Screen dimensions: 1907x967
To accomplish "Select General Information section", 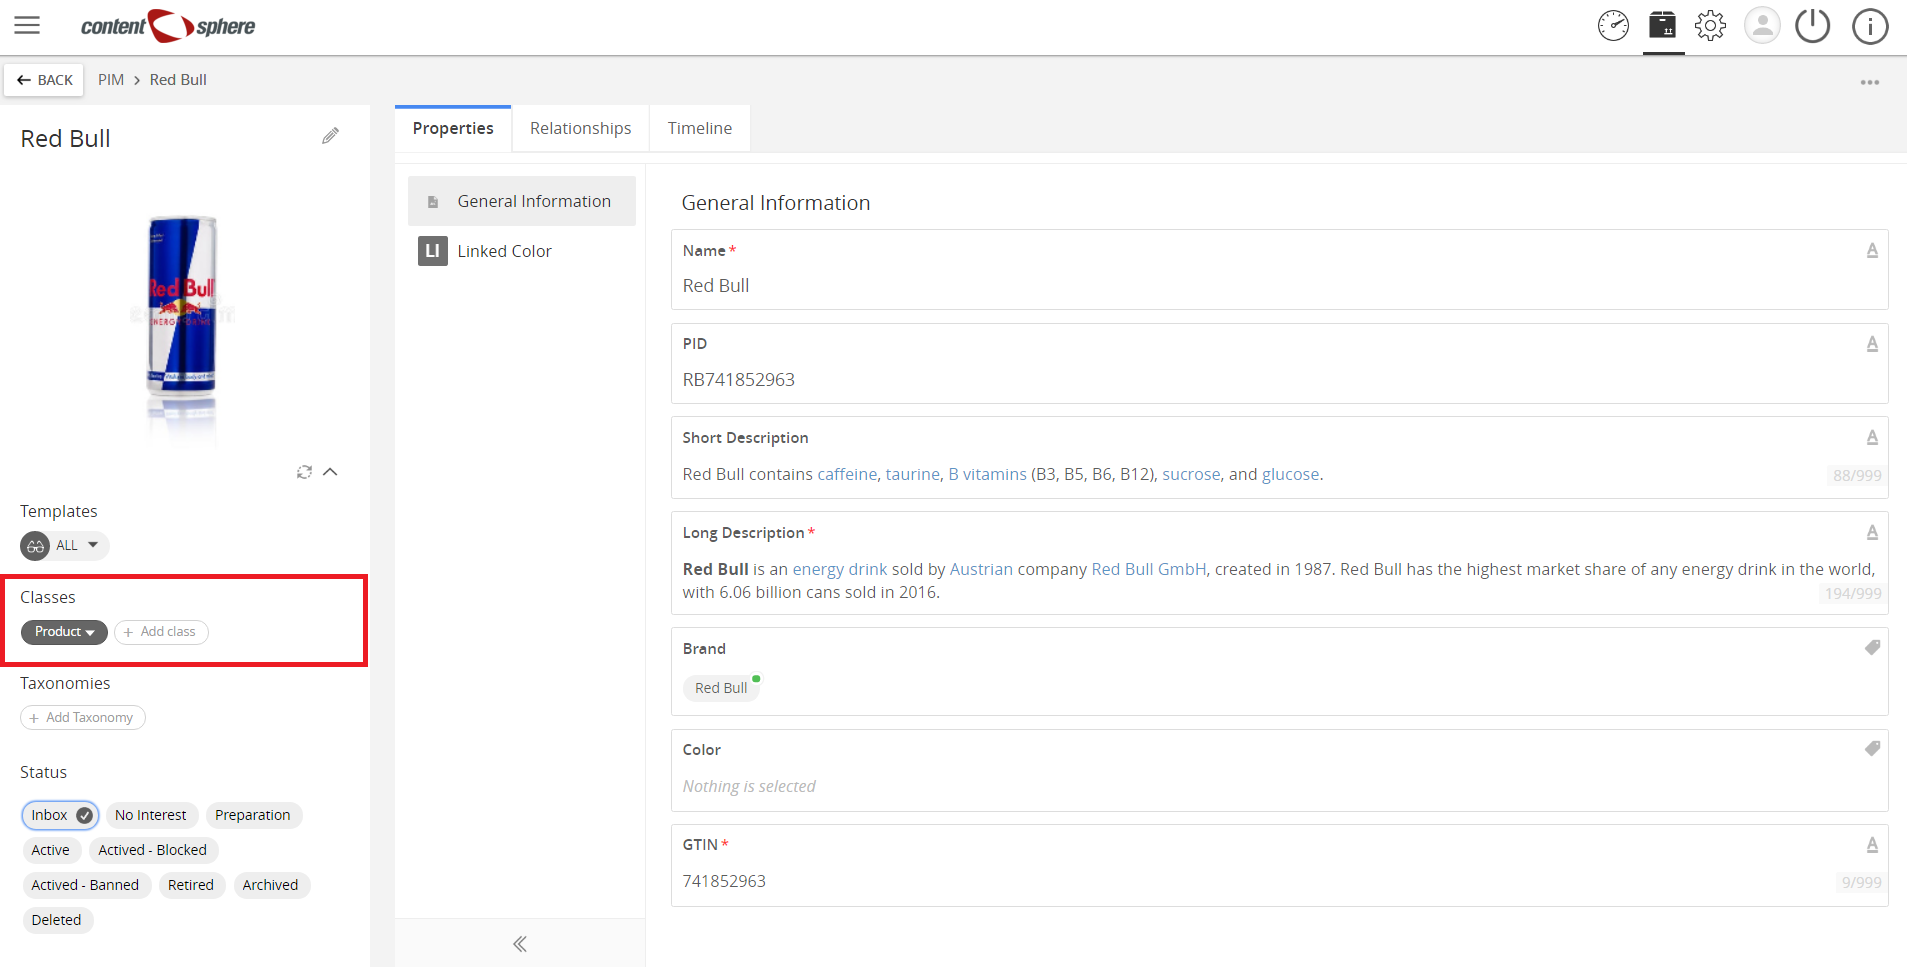I will [522, 201].
